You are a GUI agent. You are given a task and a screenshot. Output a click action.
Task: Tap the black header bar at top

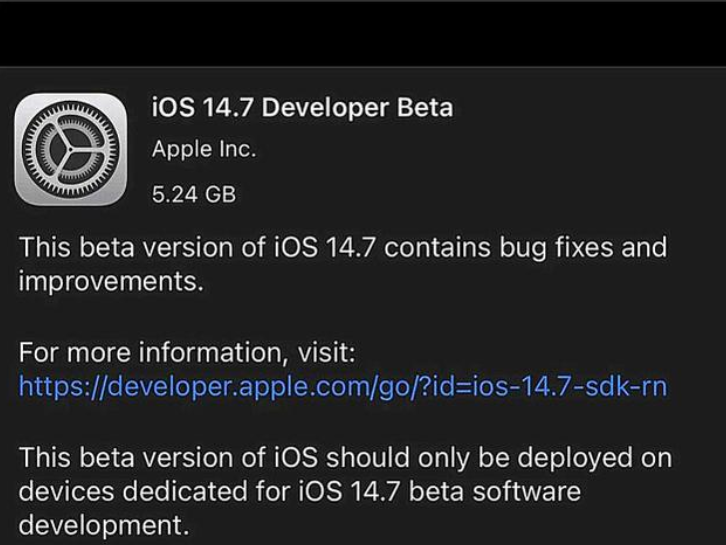[x=363, y=33]
